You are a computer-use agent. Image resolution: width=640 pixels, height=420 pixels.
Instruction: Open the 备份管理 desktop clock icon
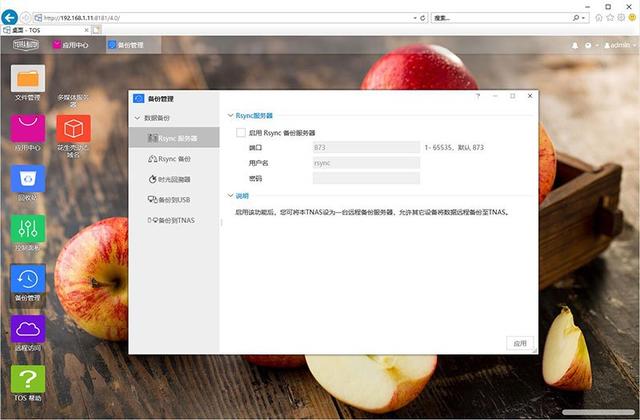pos(28,279)
